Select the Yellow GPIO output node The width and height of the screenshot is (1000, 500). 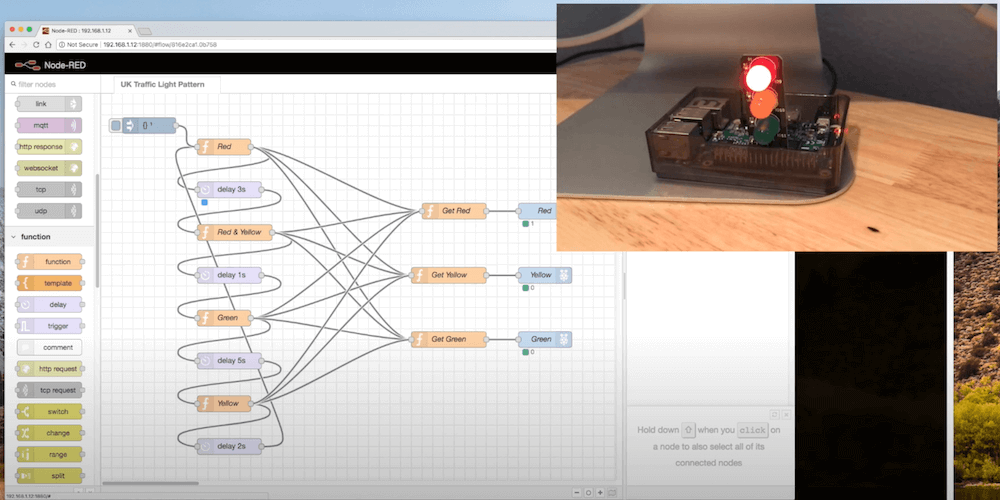click(545, 275)
